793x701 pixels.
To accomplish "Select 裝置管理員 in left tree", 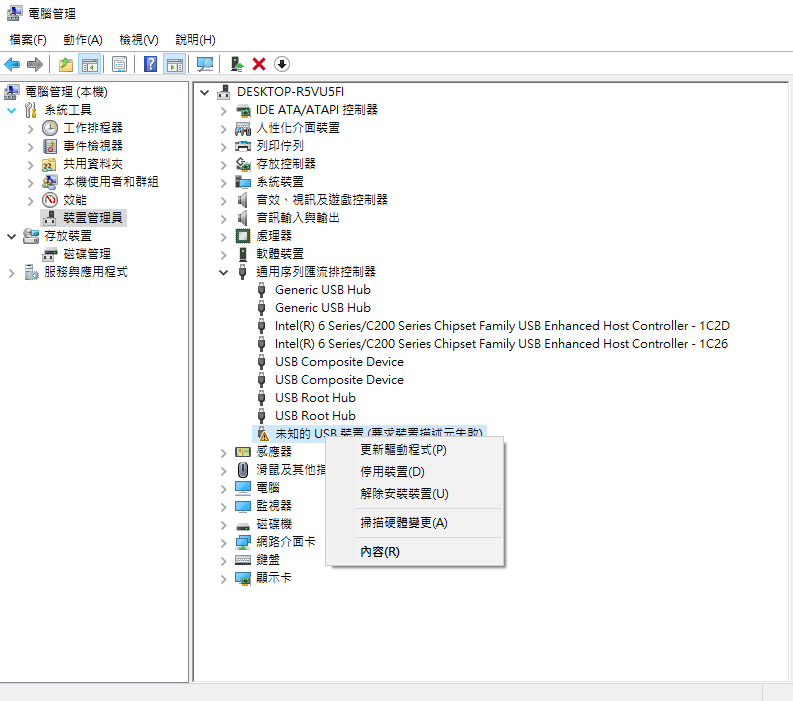I will point(93,218).
